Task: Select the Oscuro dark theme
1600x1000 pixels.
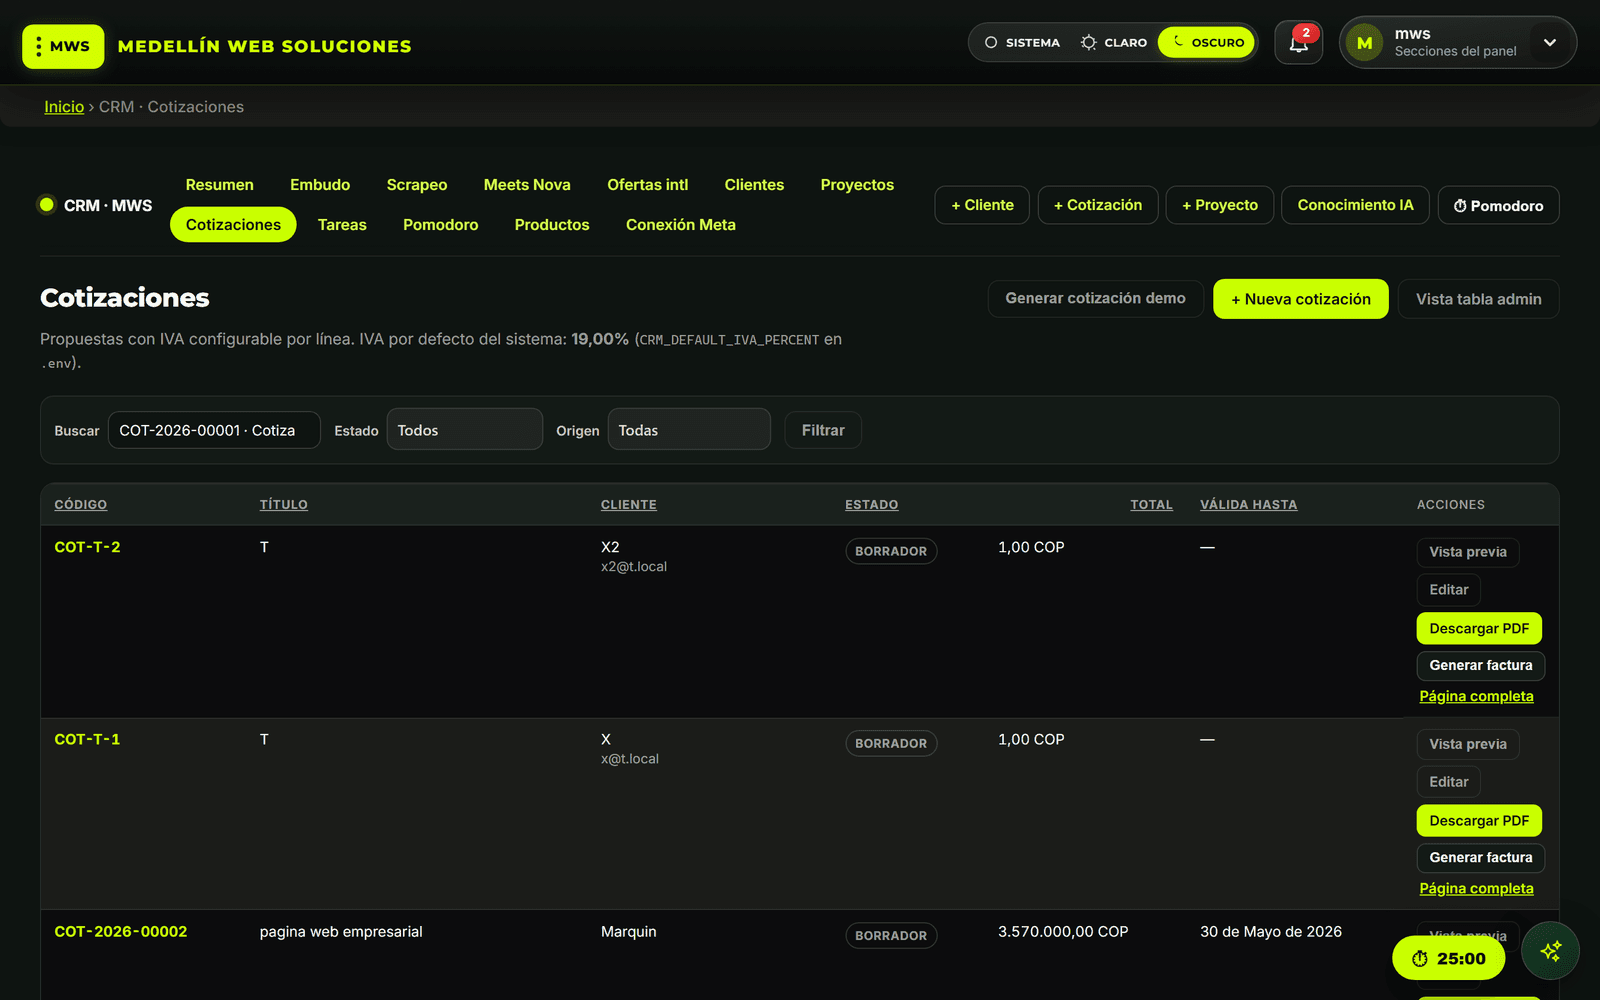Action: pos(1207,43)
